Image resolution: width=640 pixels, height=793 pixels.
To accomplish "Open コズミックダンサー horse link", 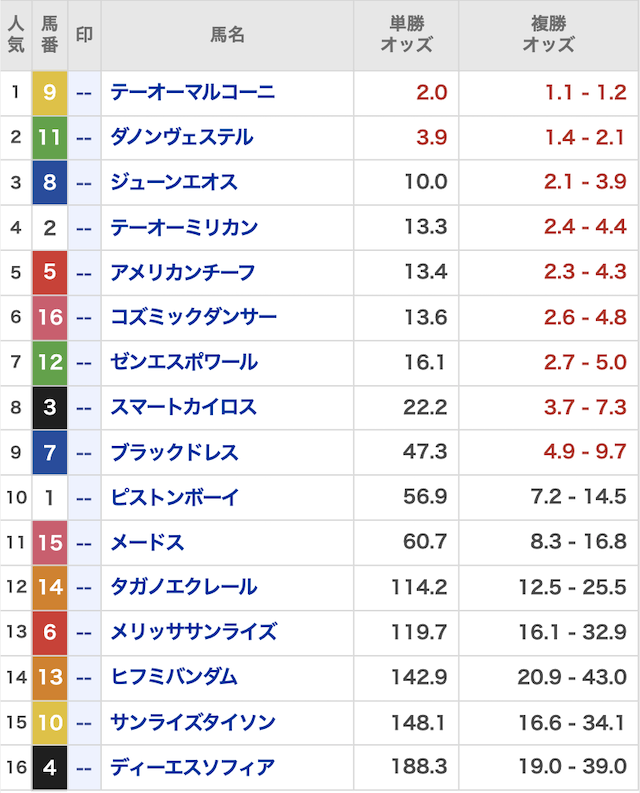I will coord(193,318).
